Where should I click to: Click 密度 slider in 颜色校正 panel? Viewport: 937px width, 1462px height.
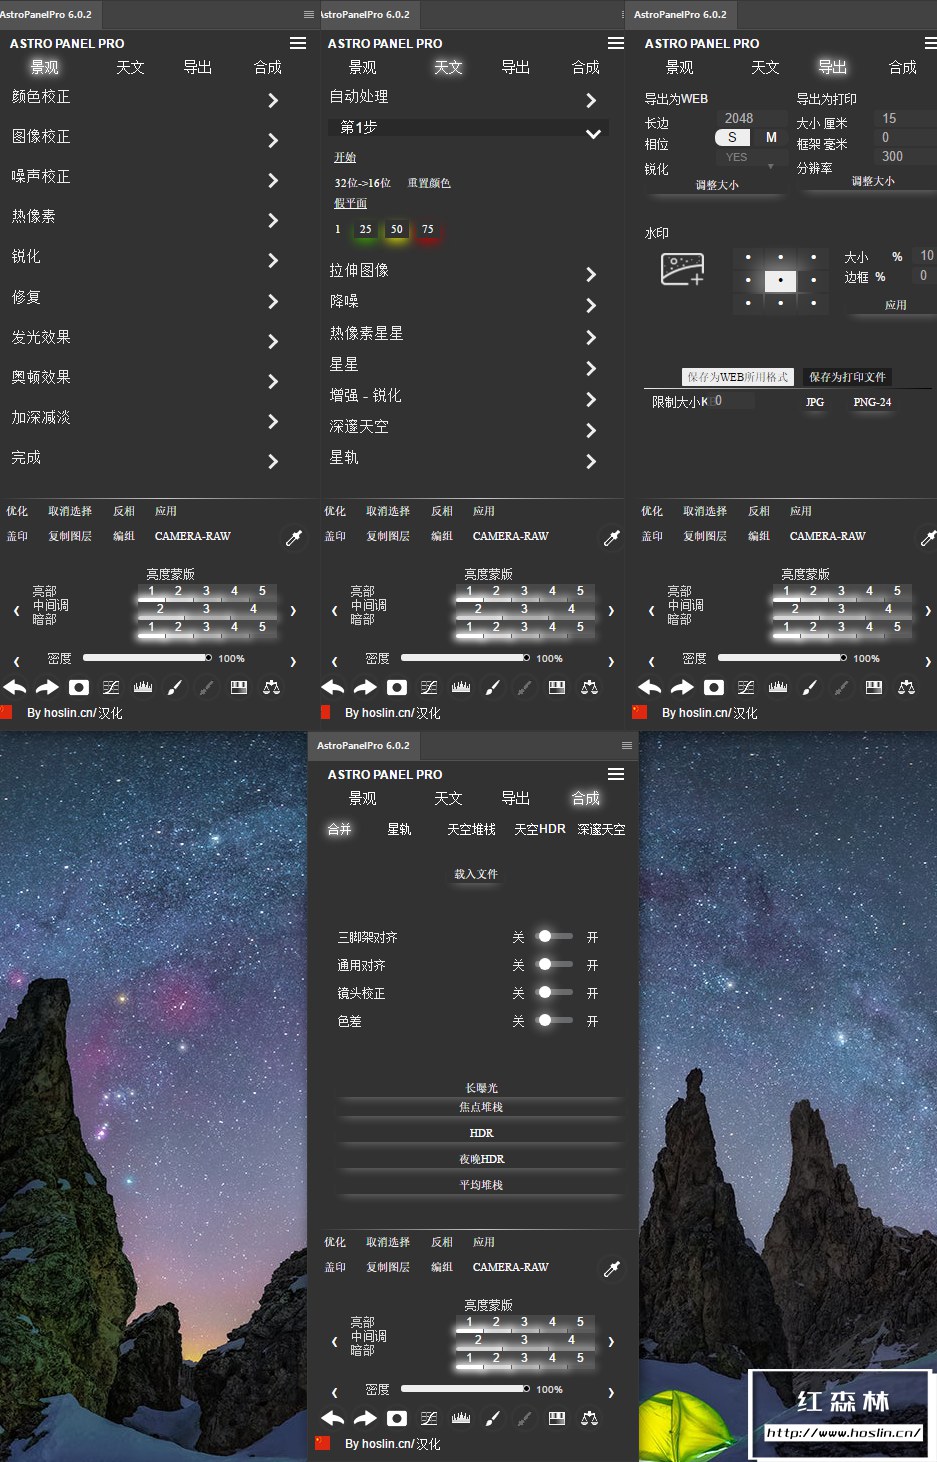click(147, 658)
